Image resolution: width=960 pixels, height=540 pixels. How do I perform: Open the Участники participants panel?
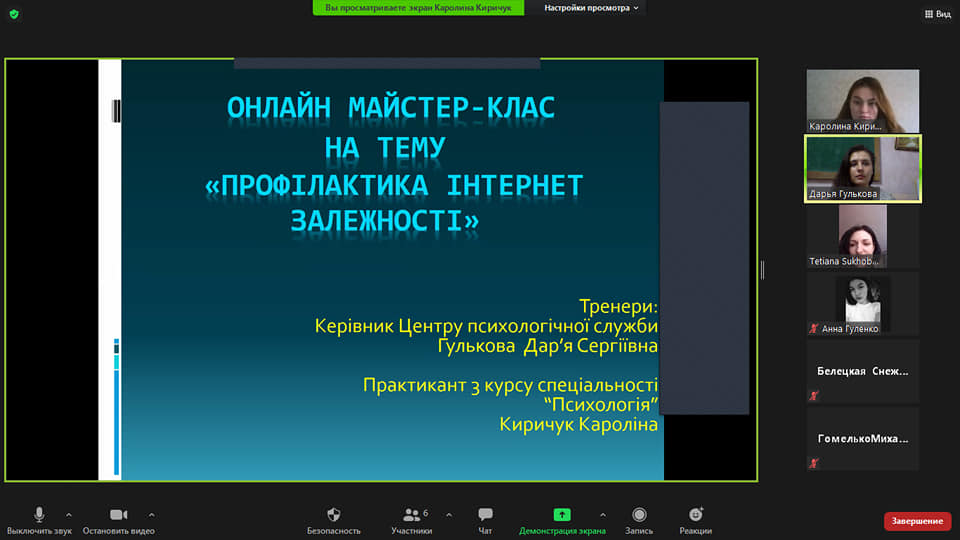(411, 515)
